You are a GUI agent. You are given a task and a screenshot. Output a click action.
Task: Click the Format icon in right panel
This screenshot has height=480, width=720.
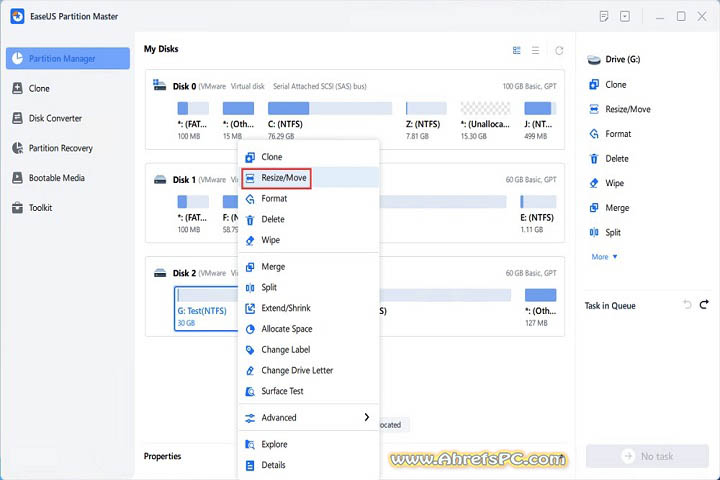coord(594,134)
